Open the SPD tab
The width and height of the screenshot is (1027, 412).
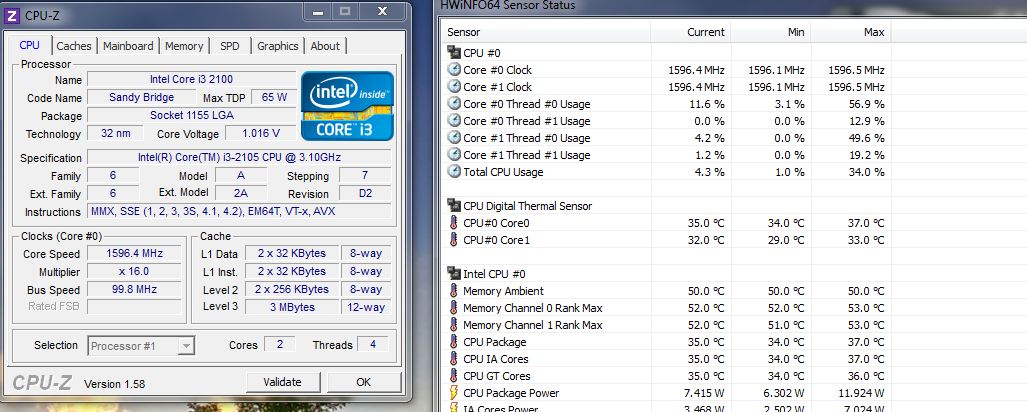tap(230, 46)
